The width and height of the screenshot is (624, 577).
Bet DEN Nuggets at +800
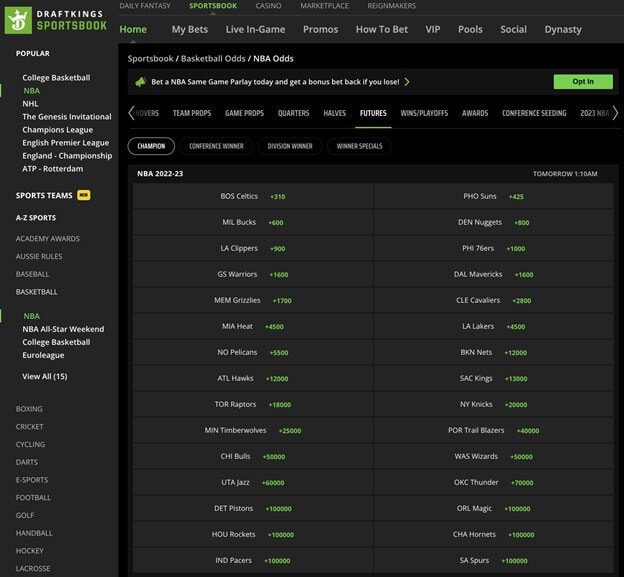tap(494, 222)
